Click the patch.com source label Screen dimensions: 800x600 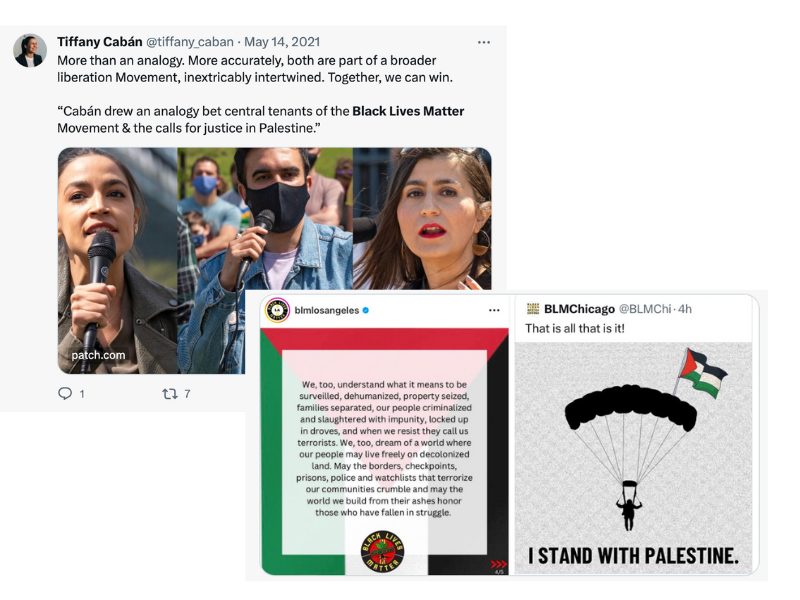click(x=98, y=355)
